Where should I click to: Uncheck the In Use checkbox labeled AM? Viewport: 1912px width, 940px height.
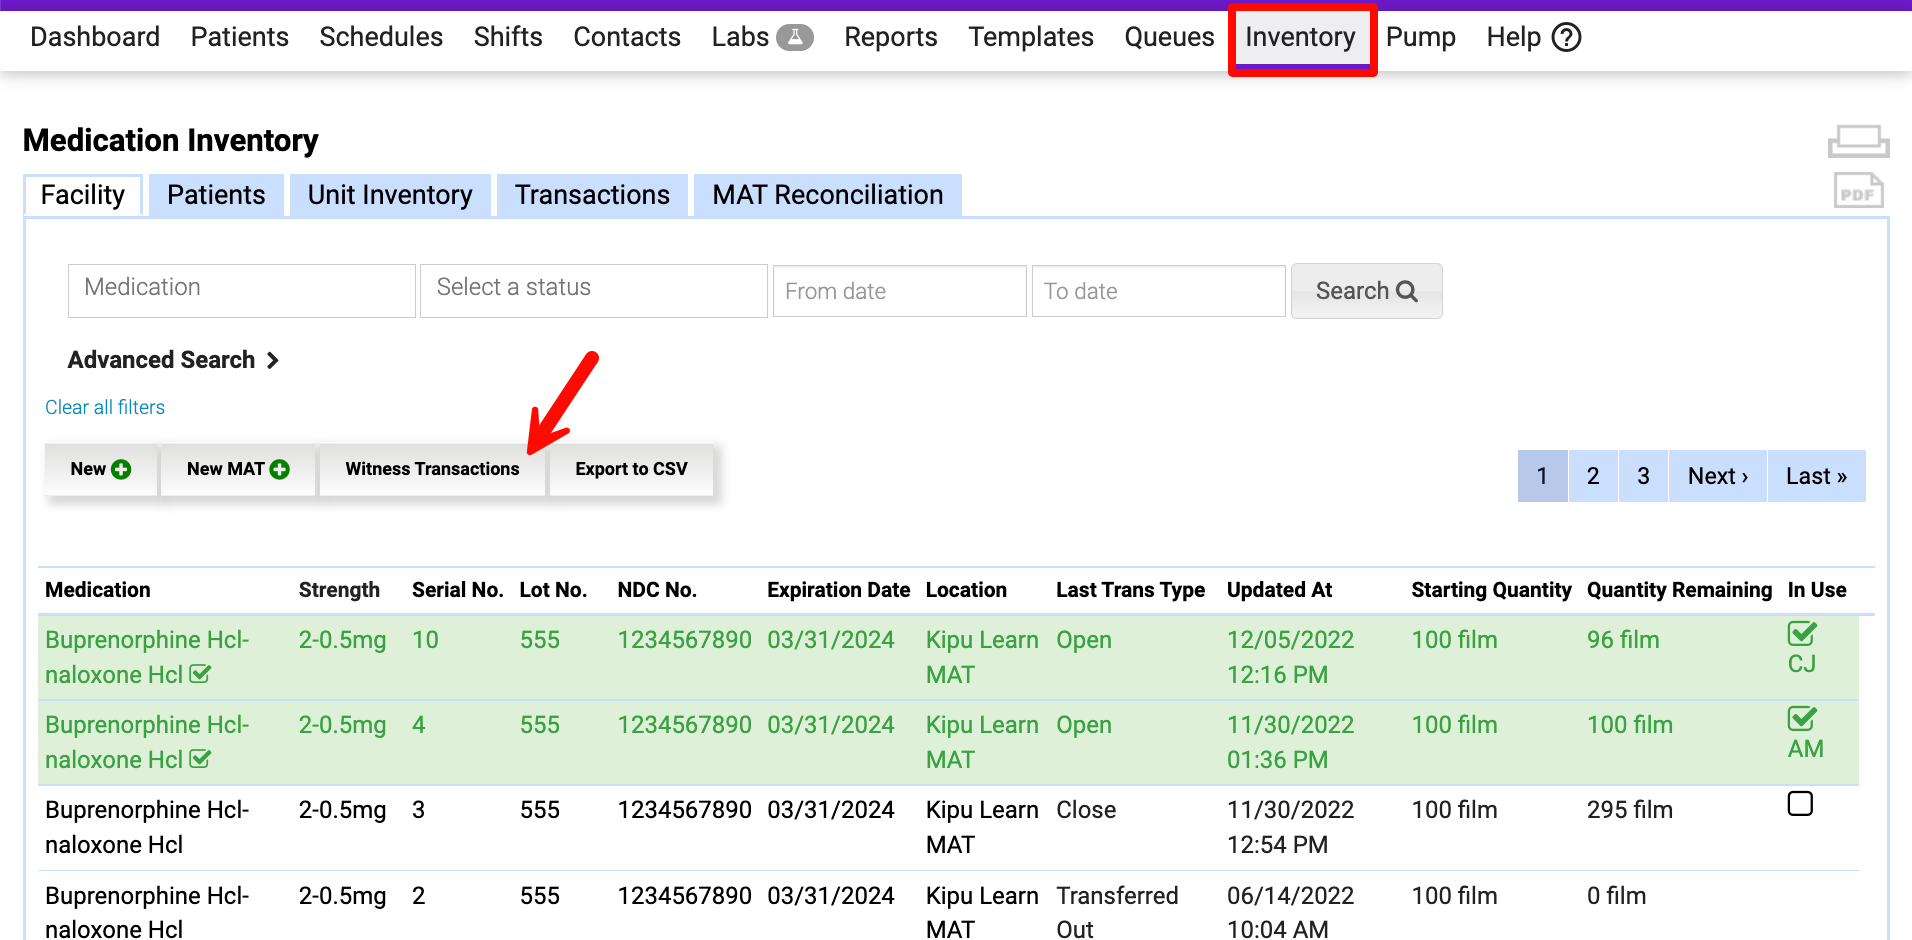(x=1801, y=717)
